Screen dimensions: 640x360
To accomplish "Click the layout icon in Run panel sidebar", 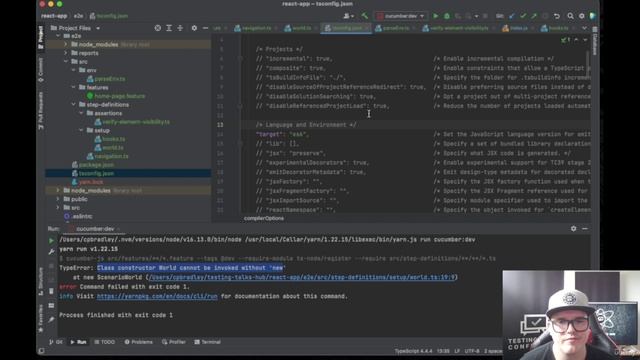I will pos(51,305).
